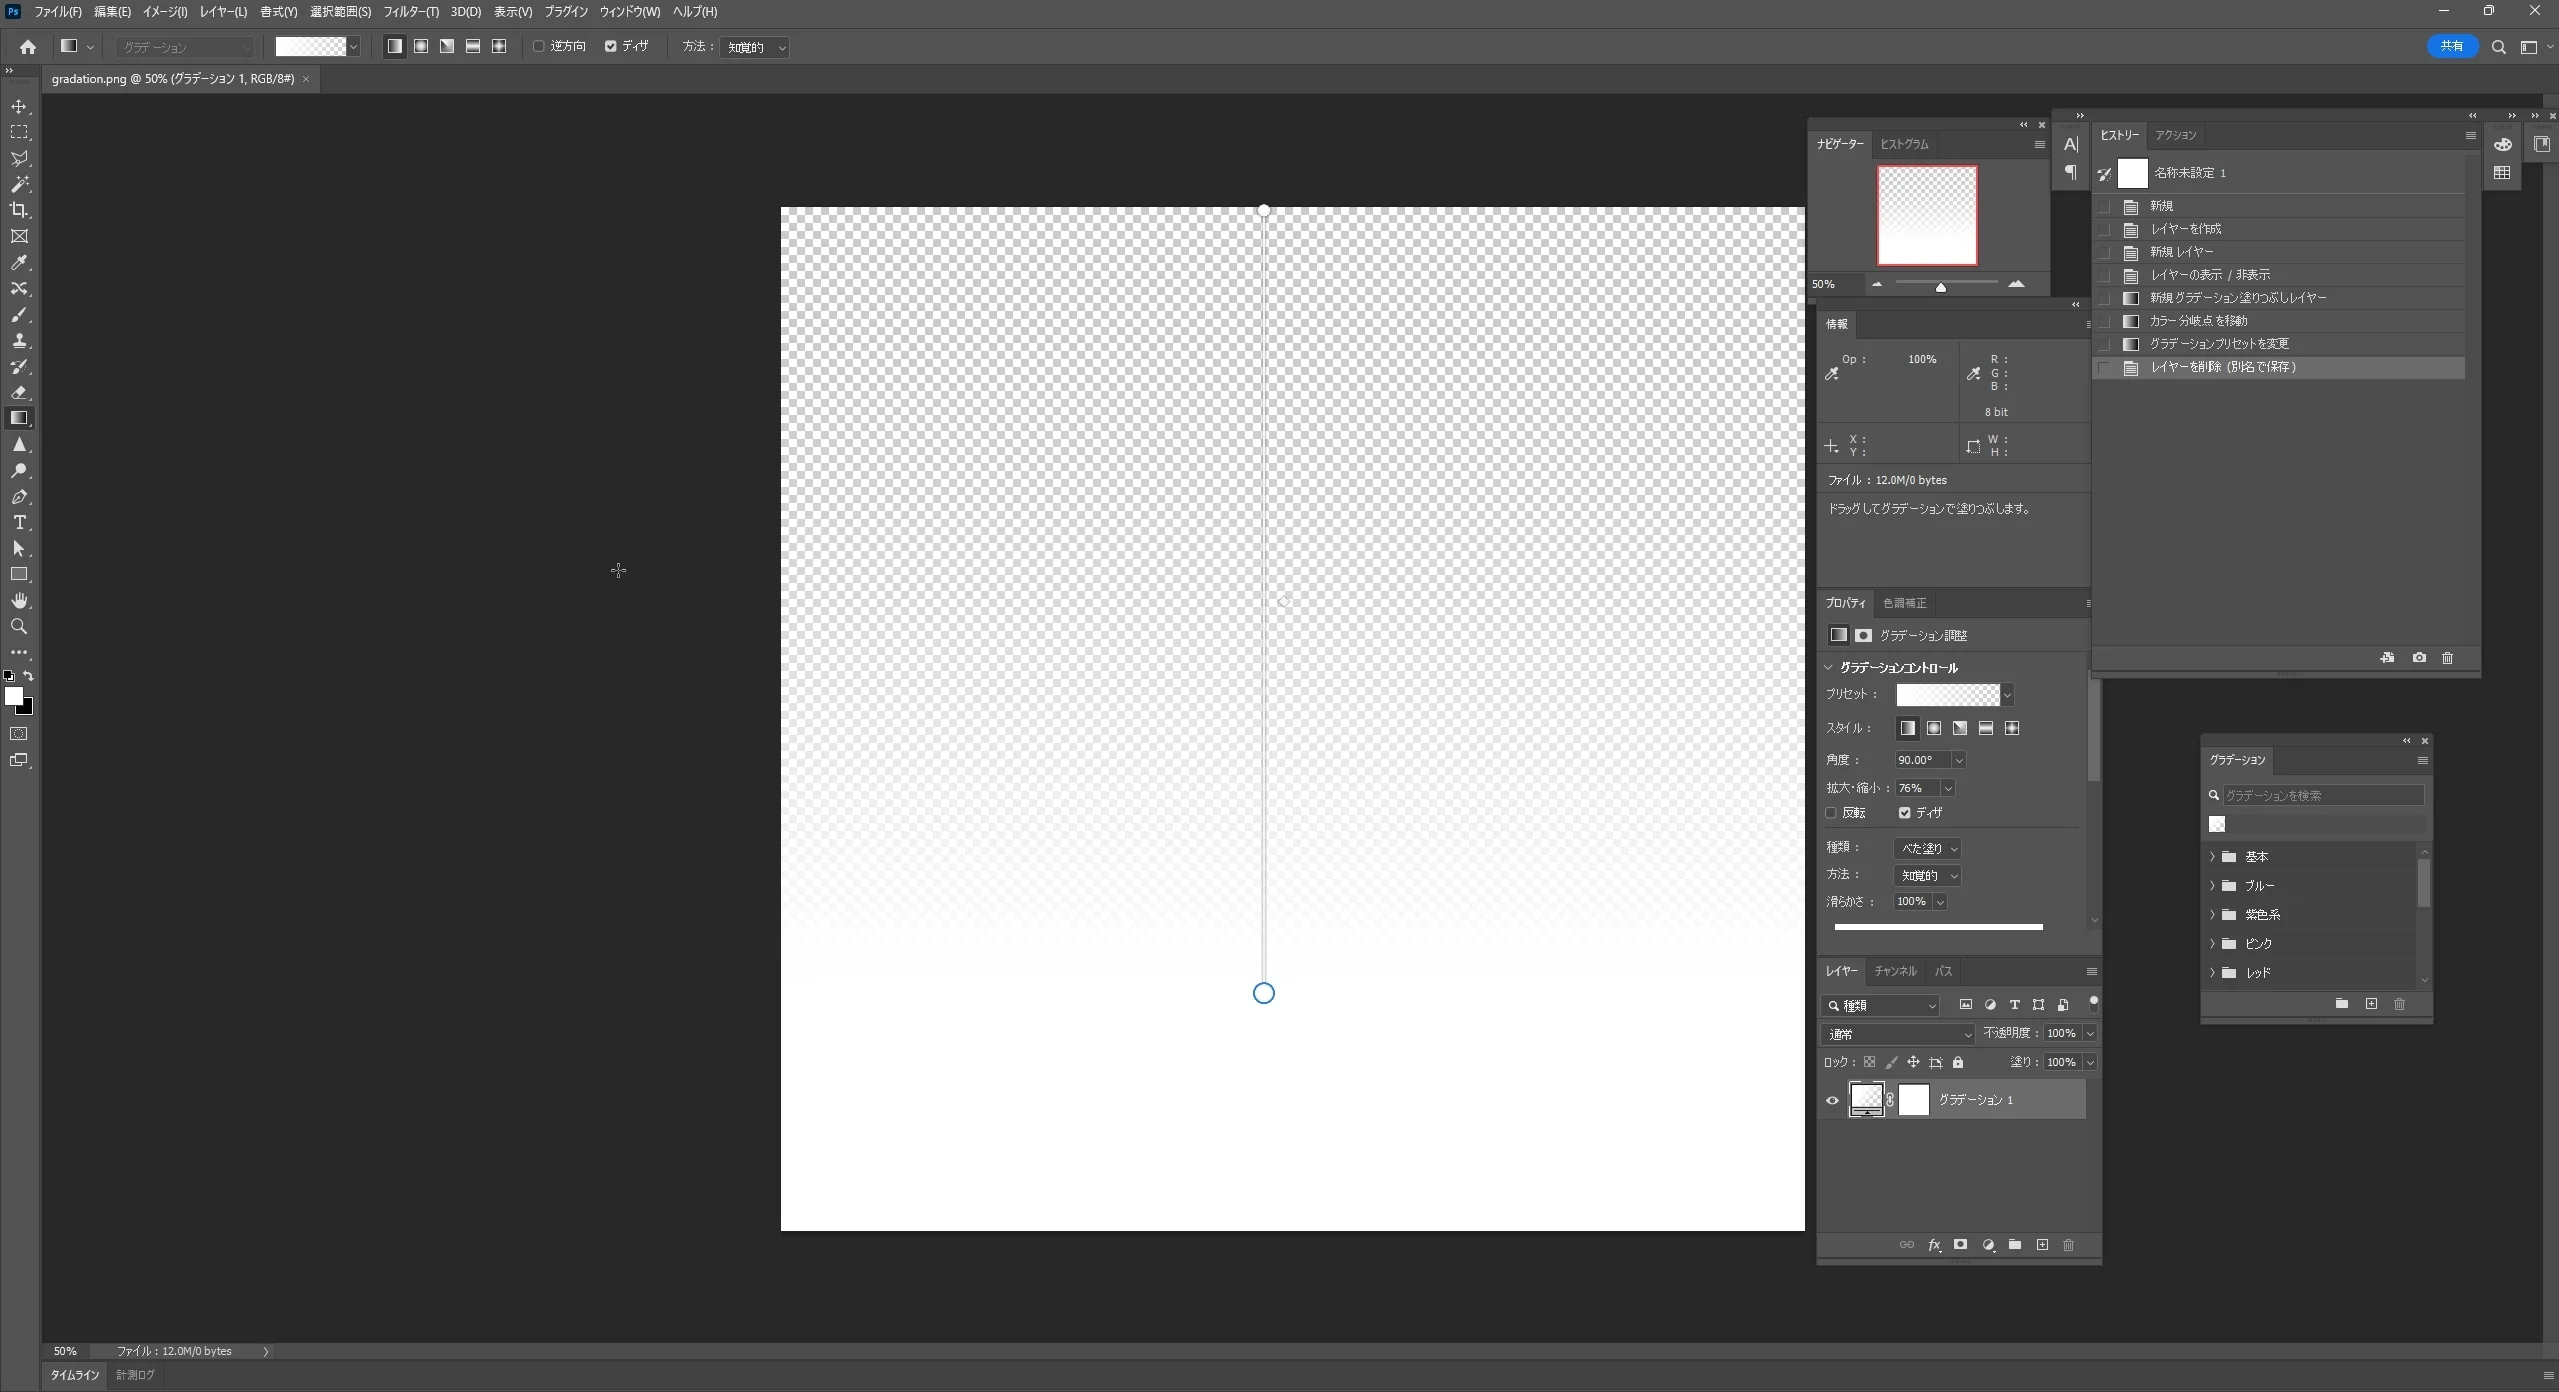Enable the 逆方向 checkbox in options bar
The width and height of the screenshot is (2559, 1392).
(x=539, y=46)
